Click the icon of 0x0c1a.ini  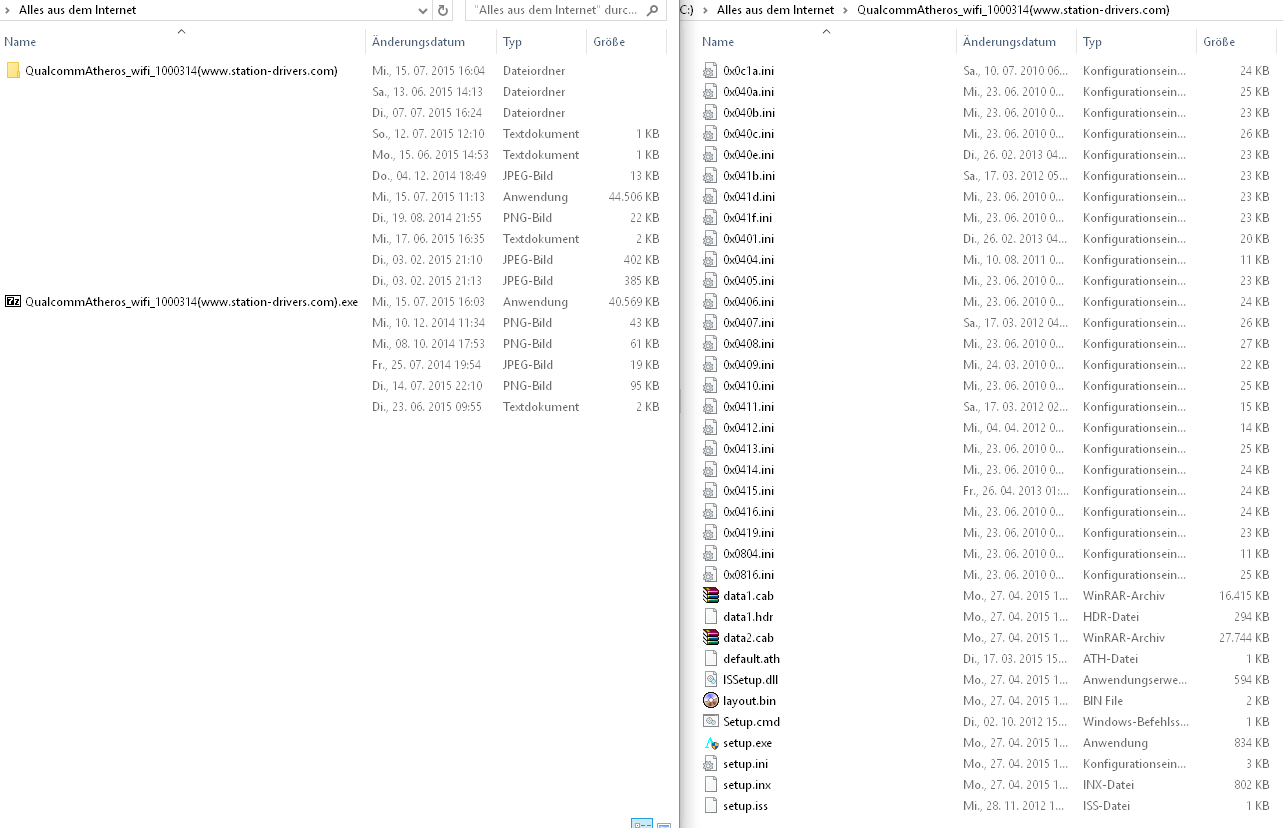pos(711,71)
